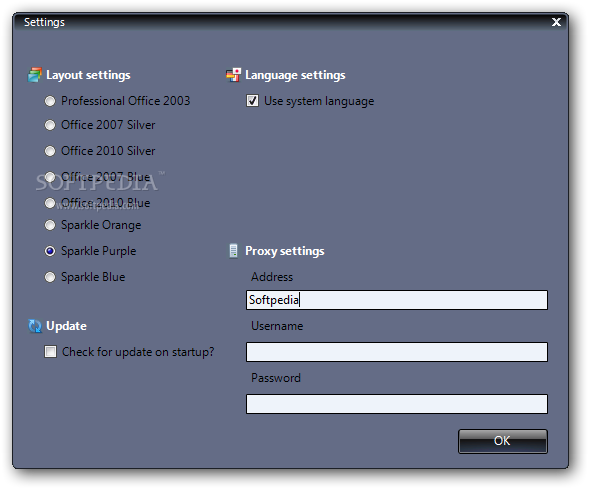Select the Sparkle Purple radio button

[x=50, y=251]
